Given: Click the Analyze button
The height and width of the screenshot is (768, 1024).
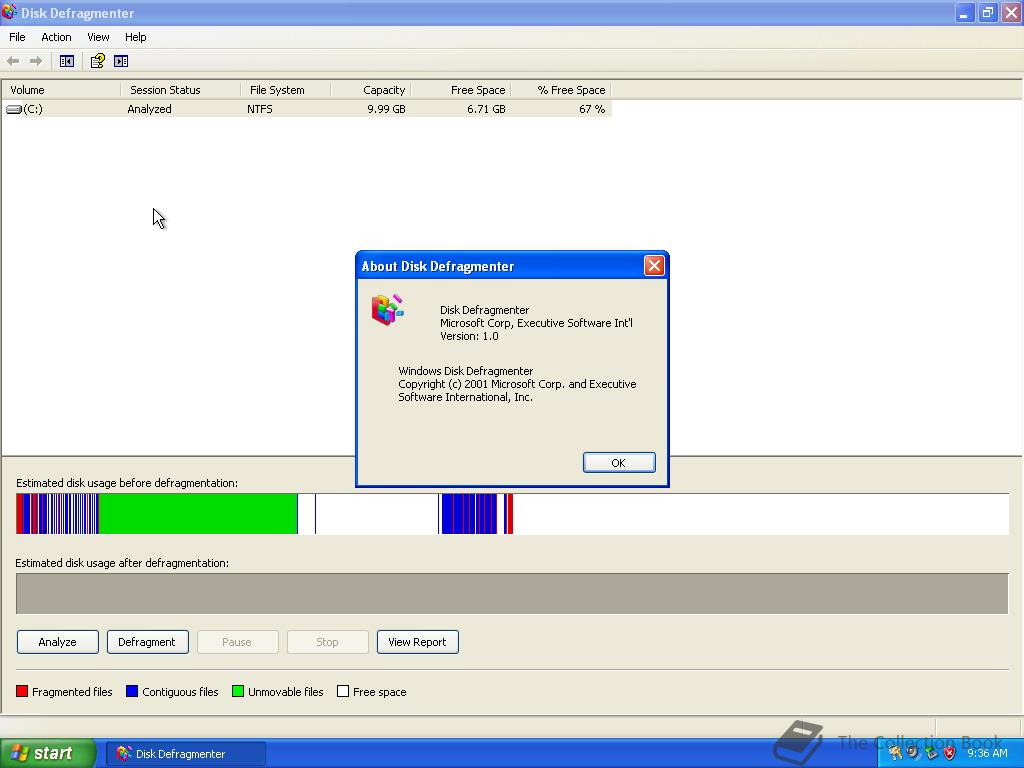Looking at the screenshot, I should point(57,642).
